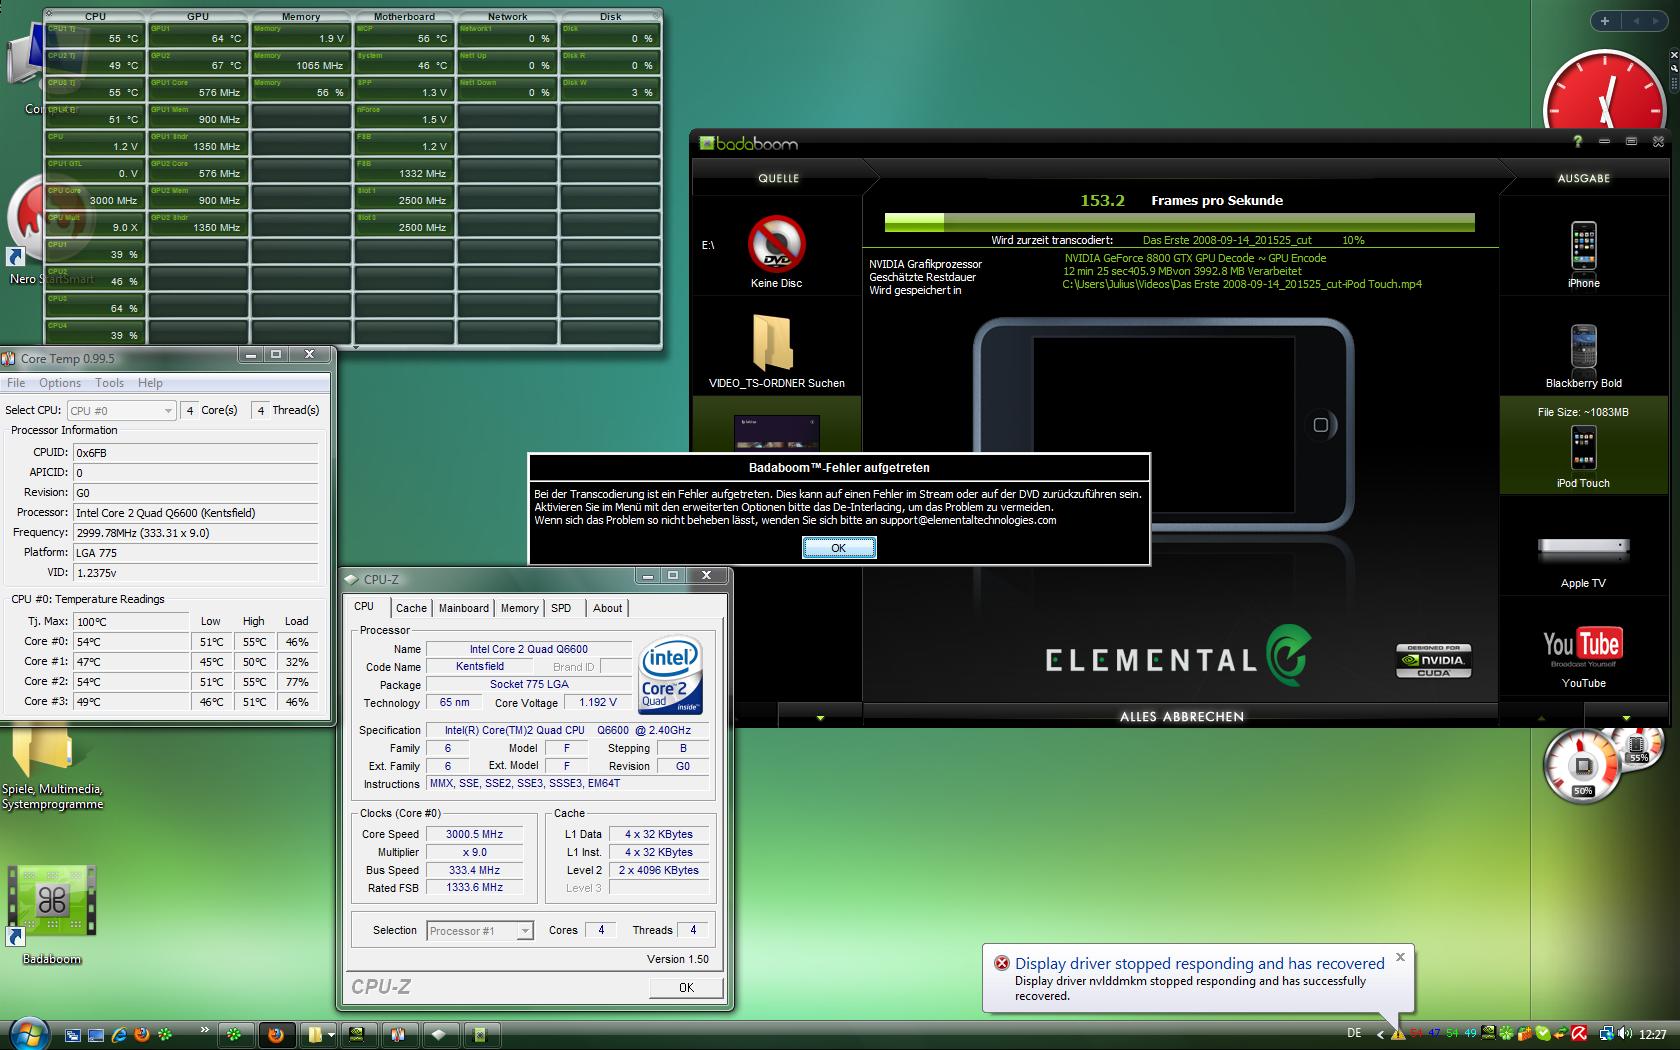This screenshot has height=1050, width=1680.
Task: Open the File menu in Core Temp
Action: coord(16,383)
